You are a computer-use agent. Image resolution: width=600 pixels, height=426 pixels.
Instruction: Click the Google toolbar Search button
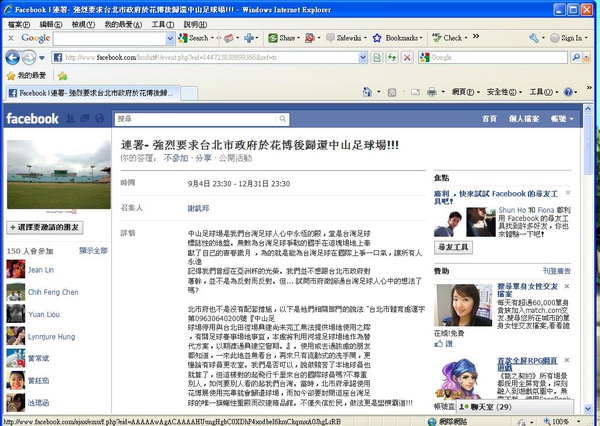194,38
